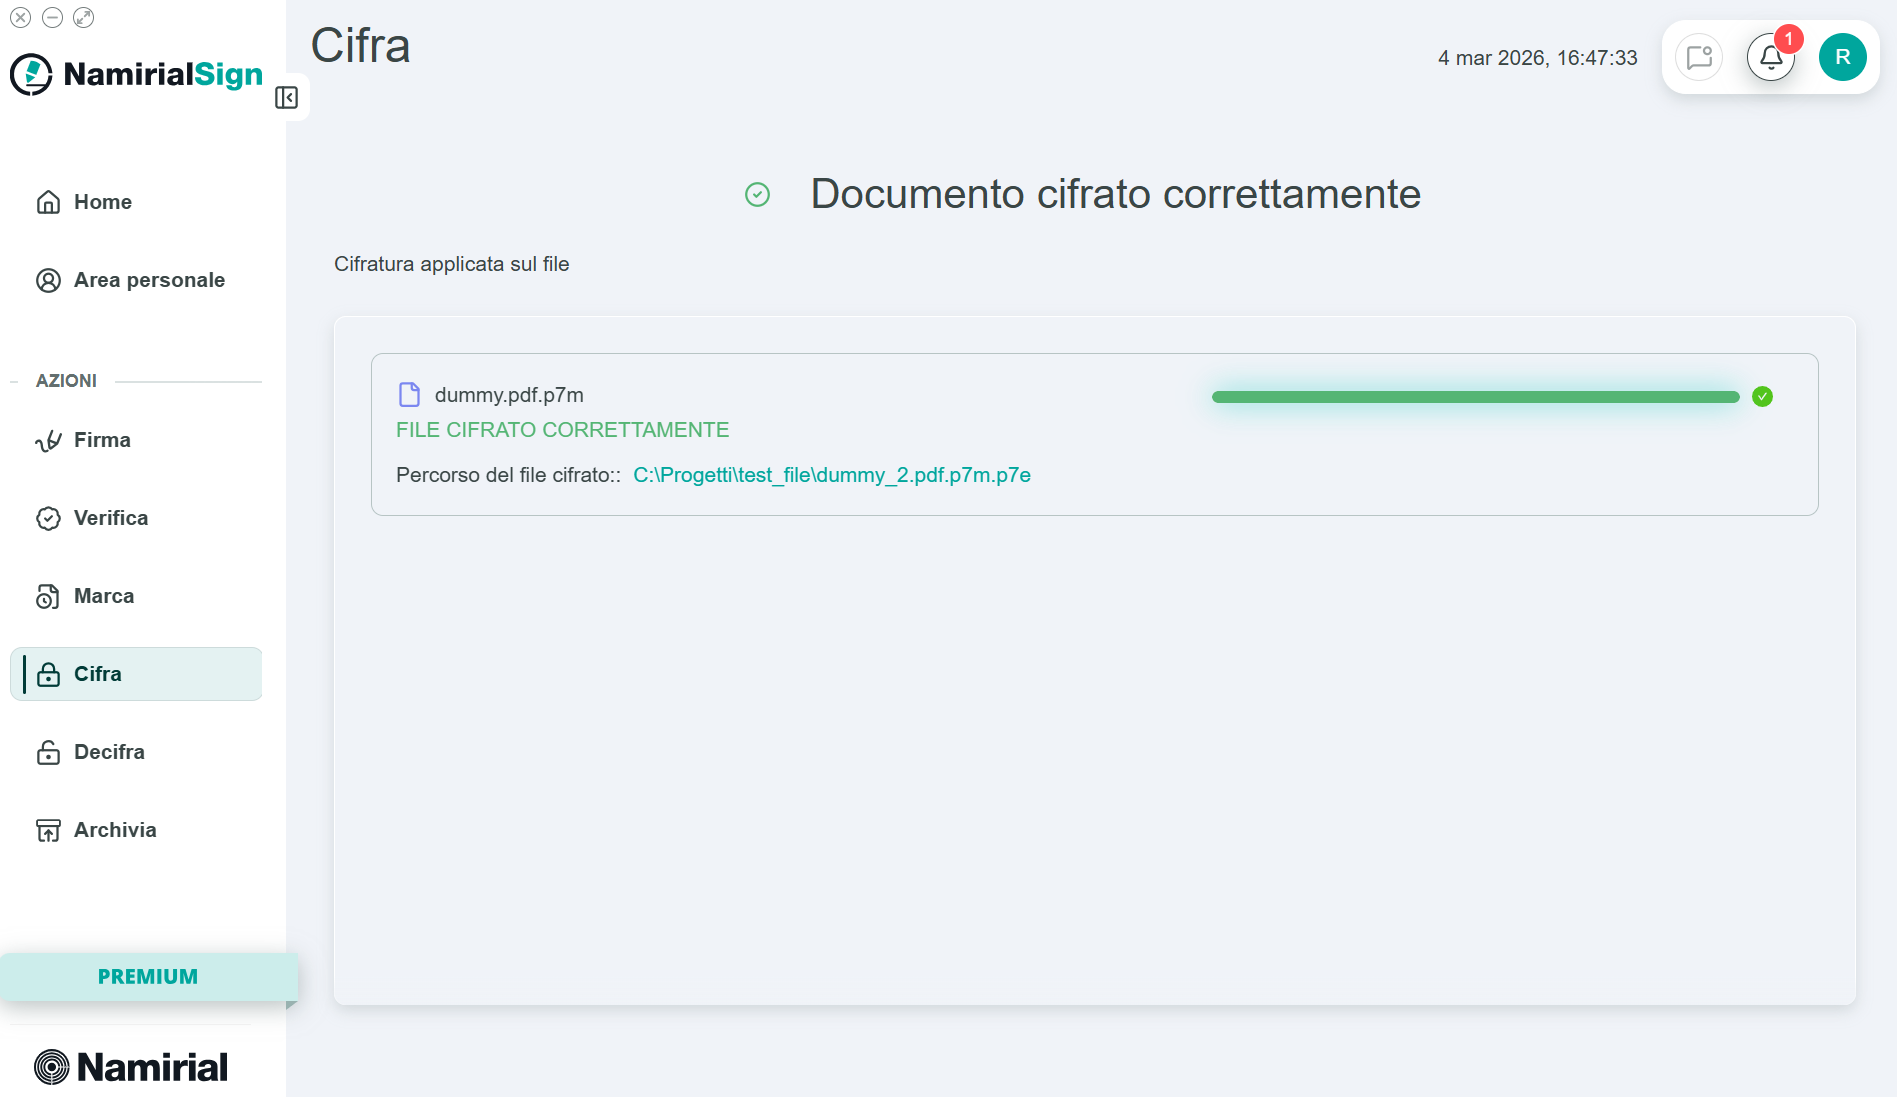Select the Marca timestamp action
Image resolution: width=1897 pixels, height=1097 pixels.
[x=136, y=596]
